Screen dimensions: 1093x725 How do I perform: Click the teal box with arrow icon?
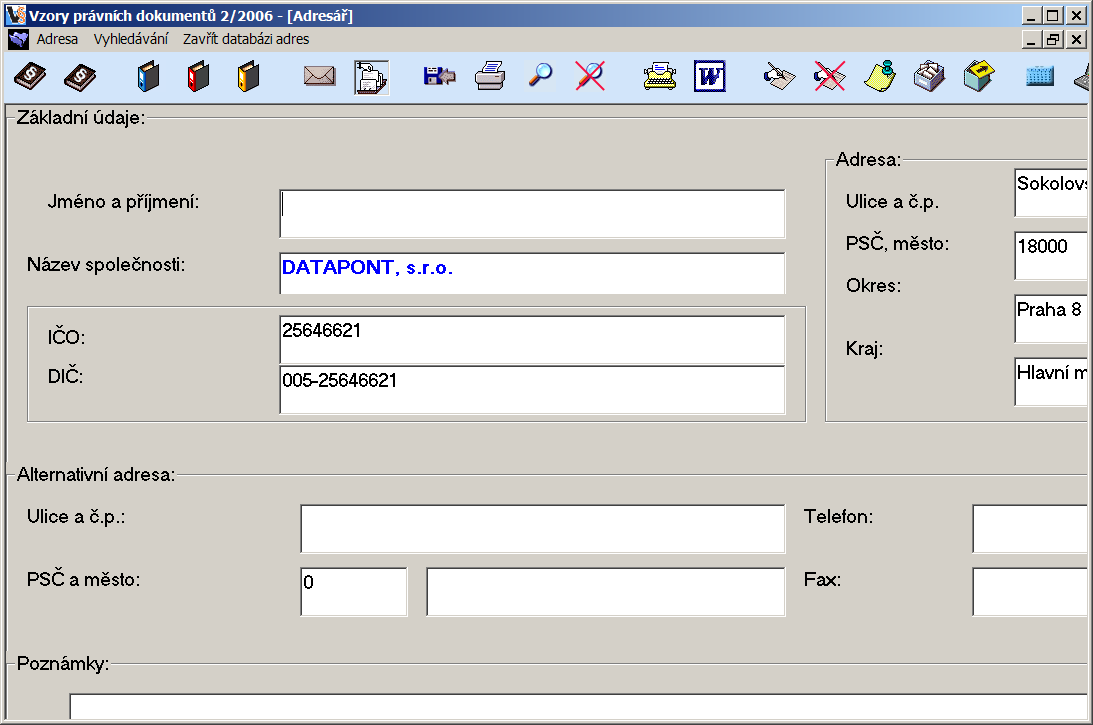pos(979,76)
